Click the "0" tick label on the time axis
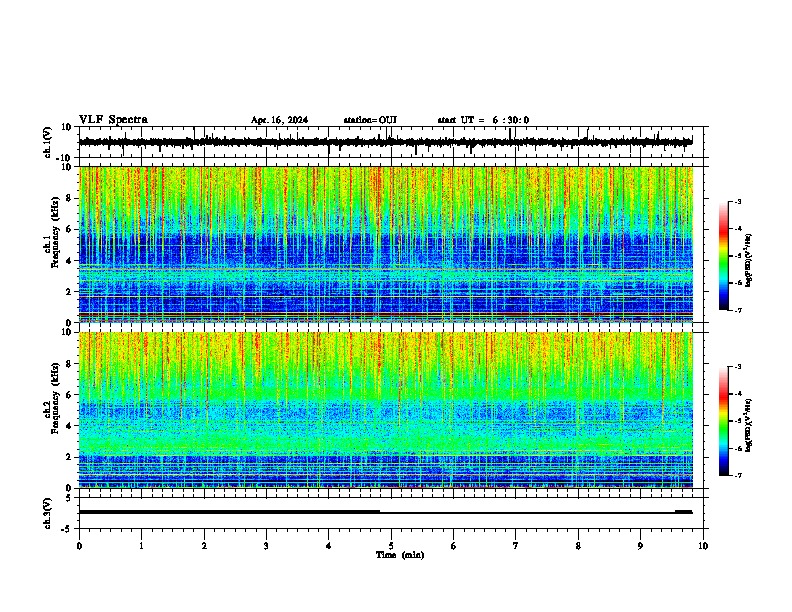This screenshot has width=792, height=612. pos(79,546)
